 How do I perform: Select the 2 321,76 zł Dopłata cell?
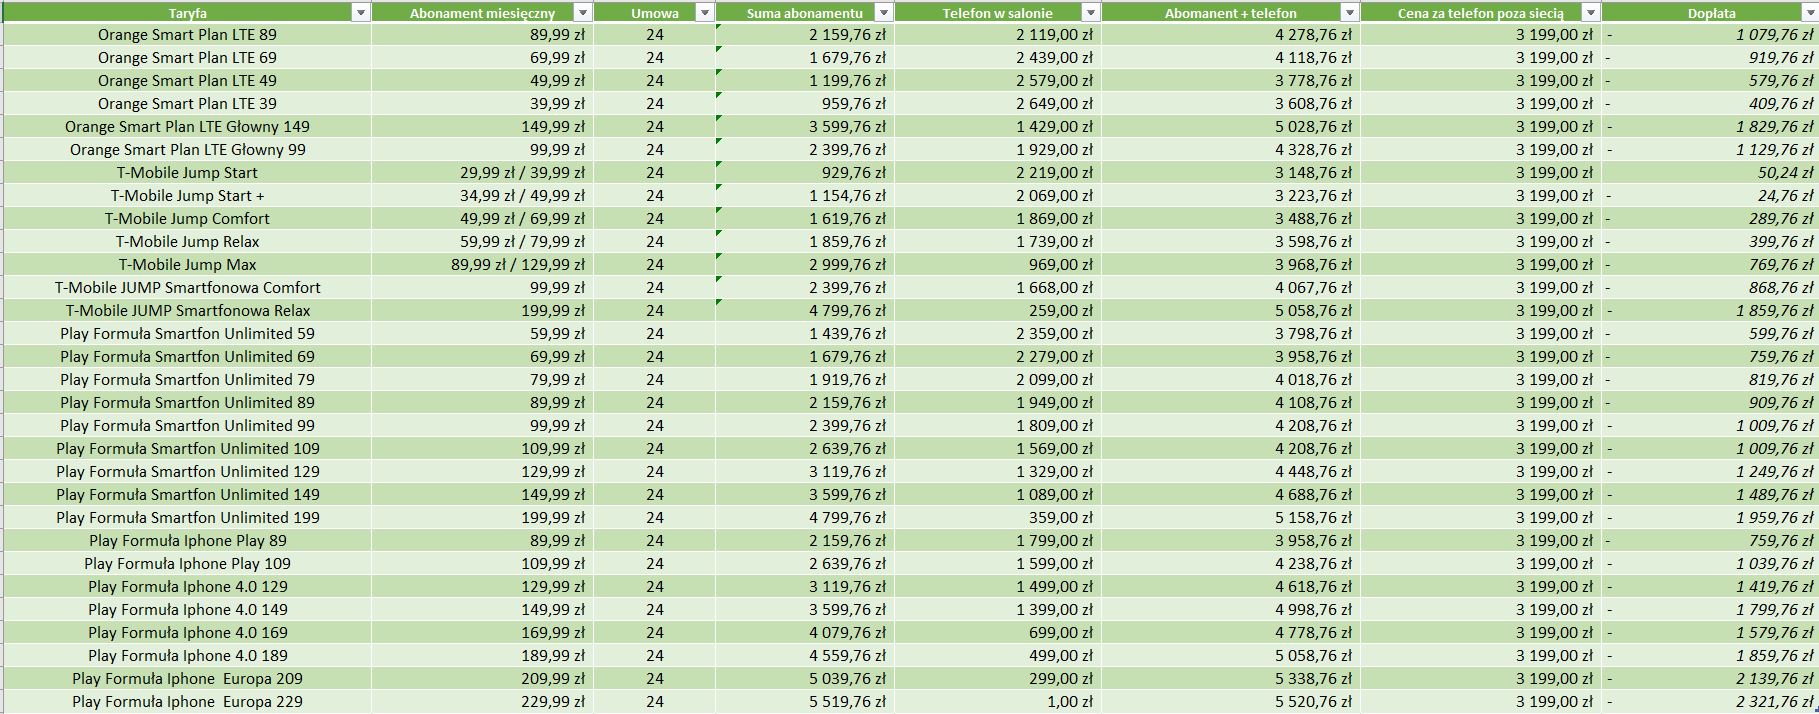(x=1711, y=701)
